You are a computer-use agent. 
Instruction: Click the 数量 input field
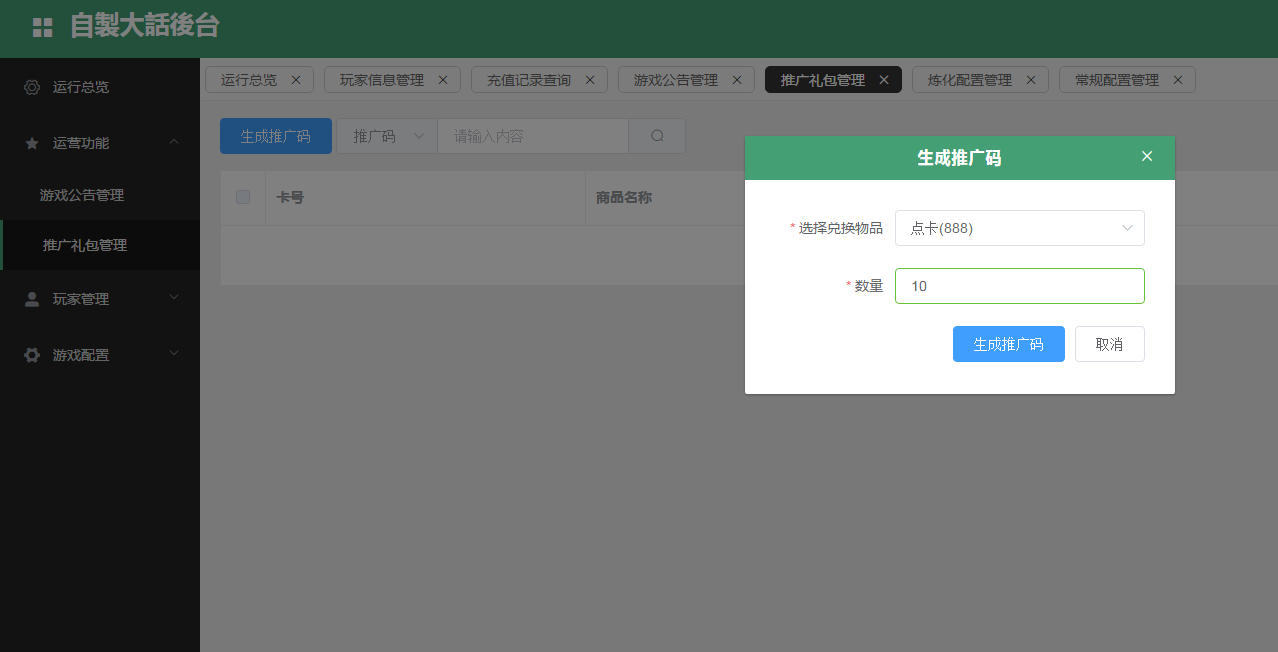pos(1019,286)
